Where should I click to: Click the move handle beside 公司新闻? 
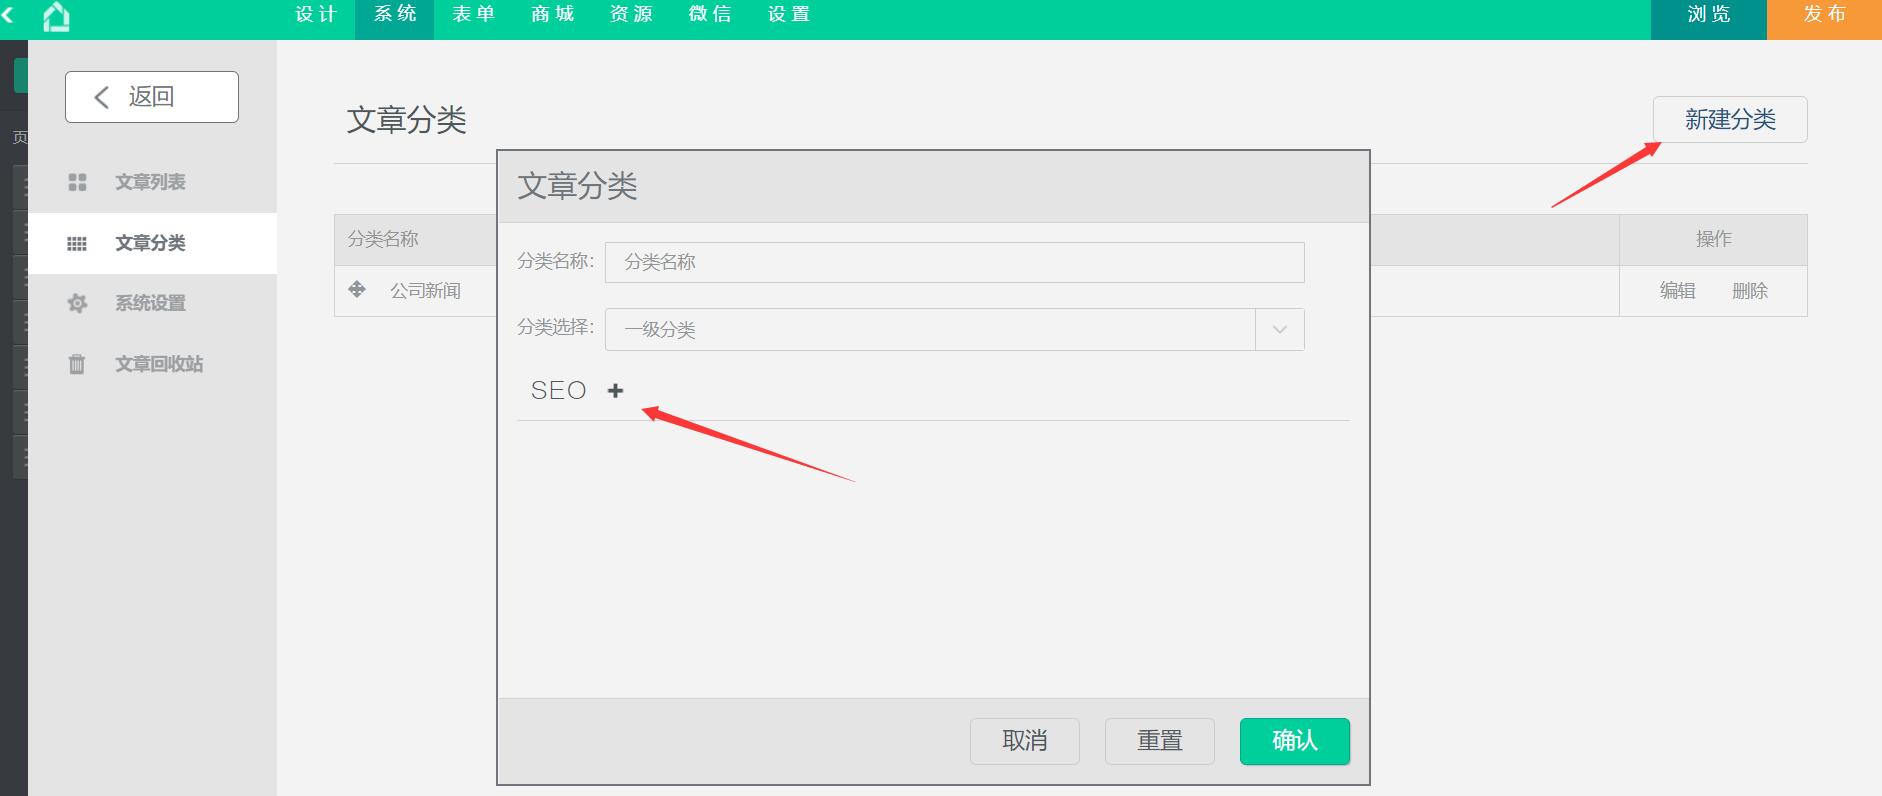click(357, 289)
